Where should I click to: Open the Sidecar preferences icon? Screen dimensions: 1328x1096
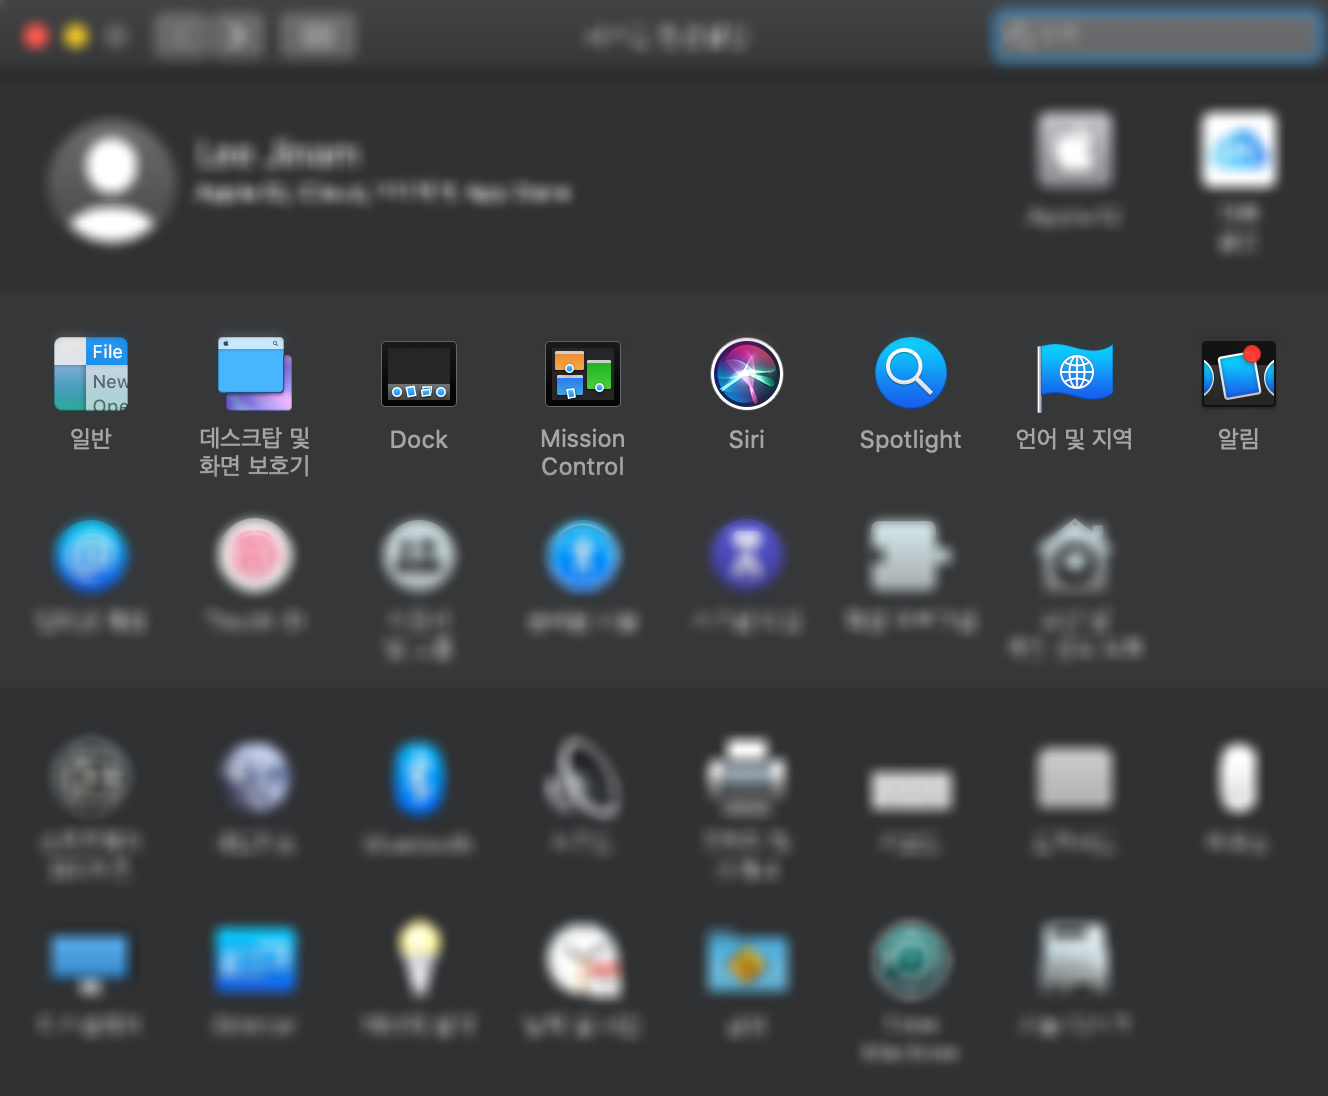(x=255, y=960)
